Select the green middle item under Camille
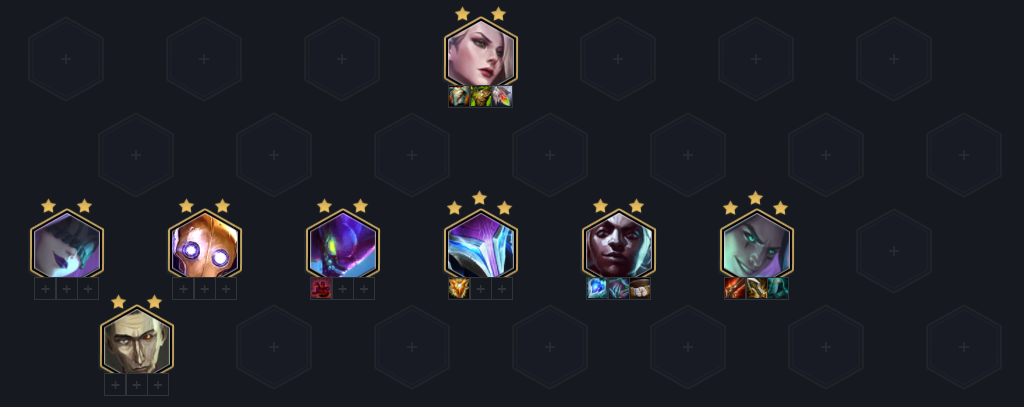 [x=481, y=96]
